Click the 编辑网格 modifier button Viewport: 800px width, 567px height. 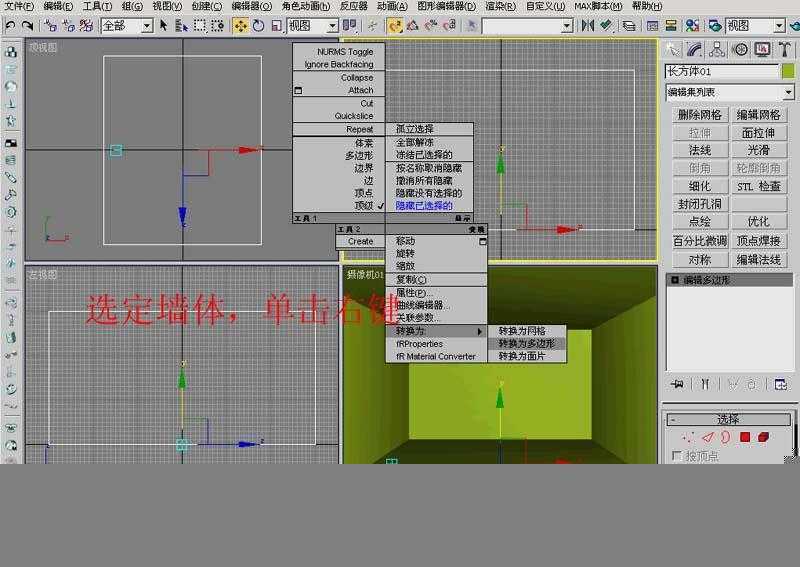coord(758,115)
